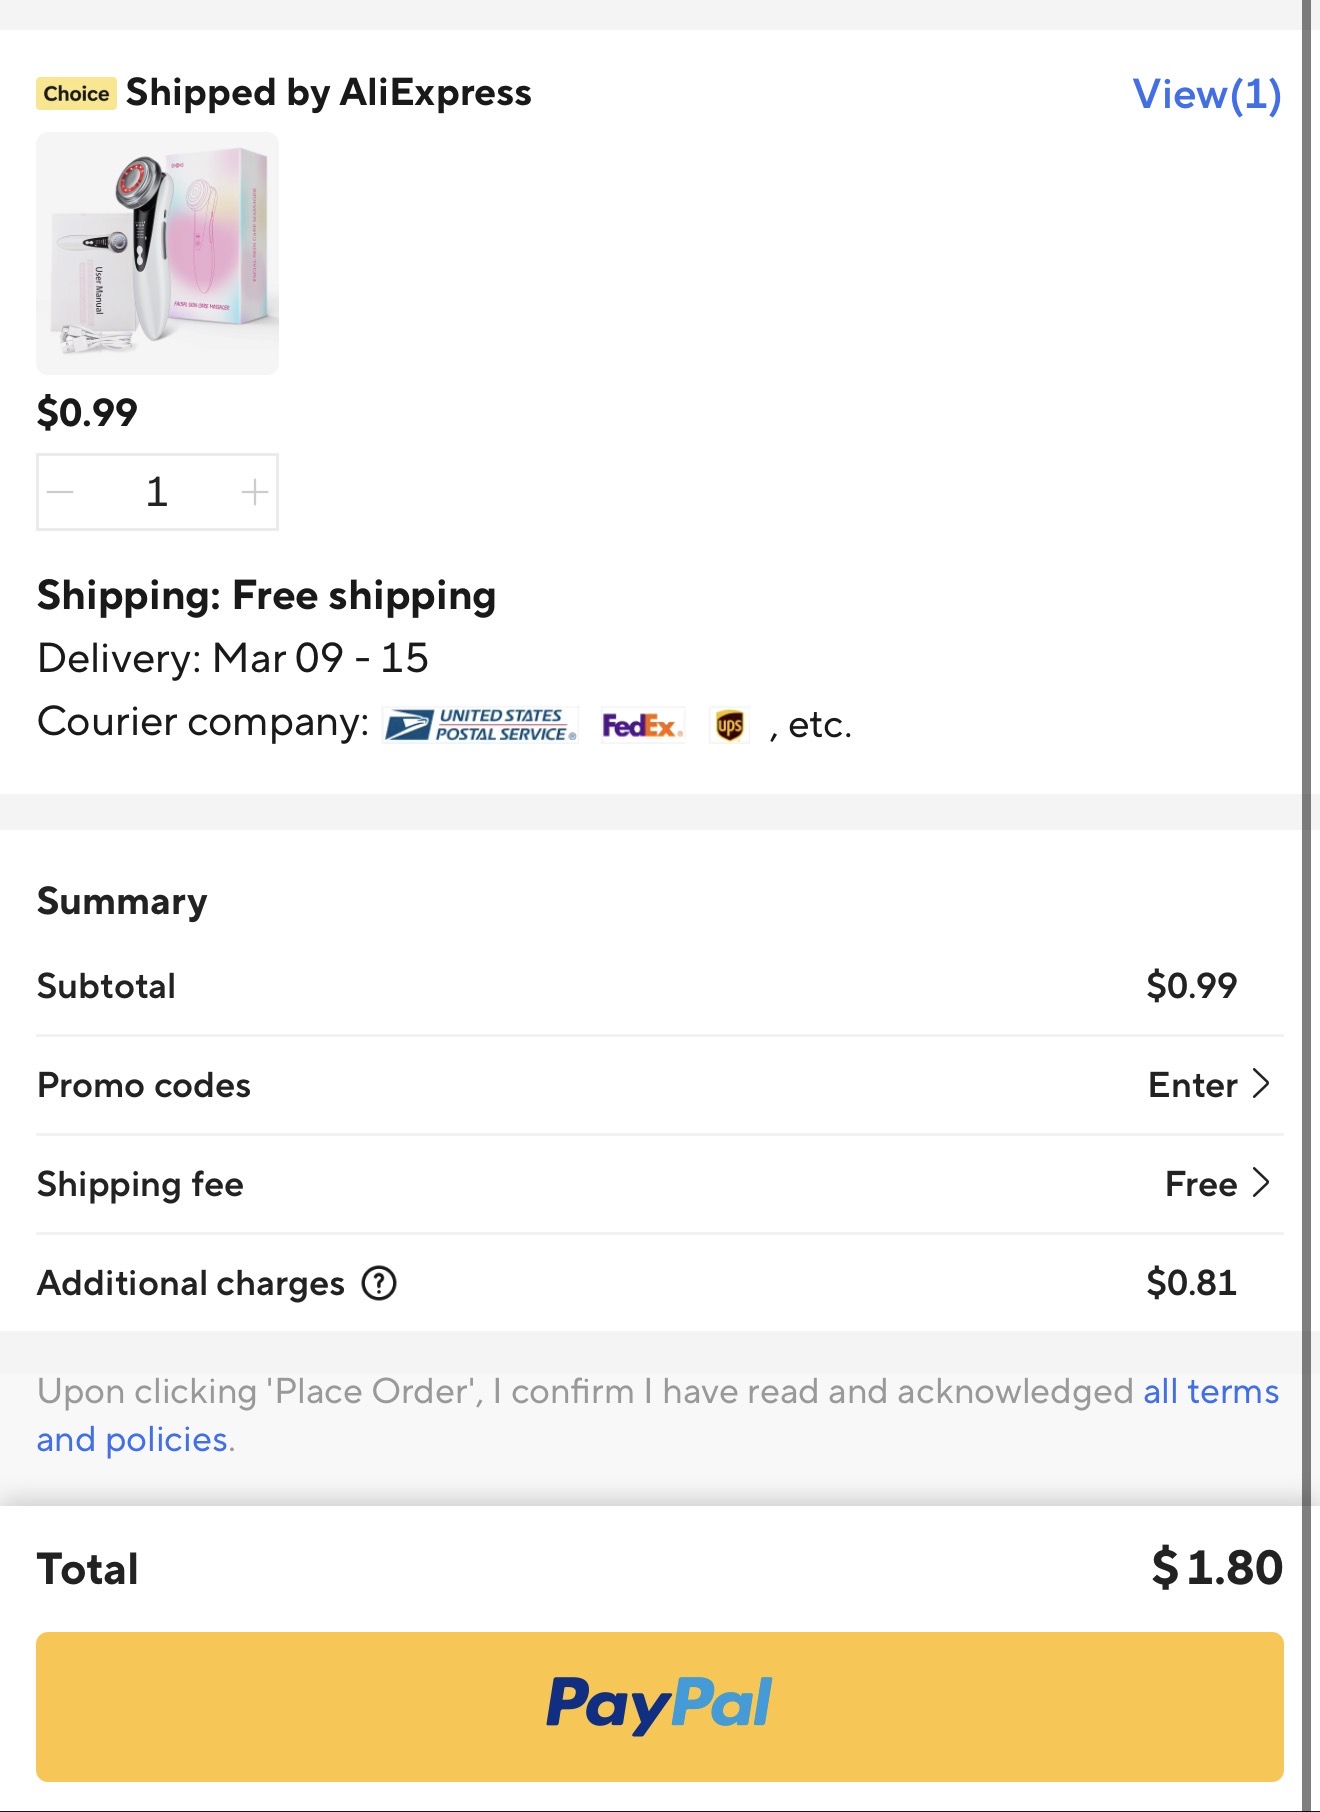1320x1812 pixels.
Task: Open the facial massager product thumbnail
Action: pos(157,253)
